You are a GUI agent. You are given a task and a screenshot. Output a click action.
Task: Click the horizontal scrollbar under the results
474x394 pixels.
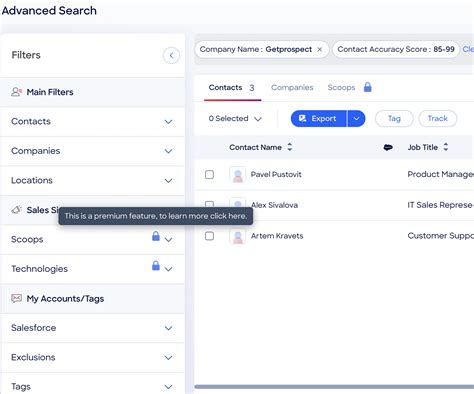tap(334, 387)
